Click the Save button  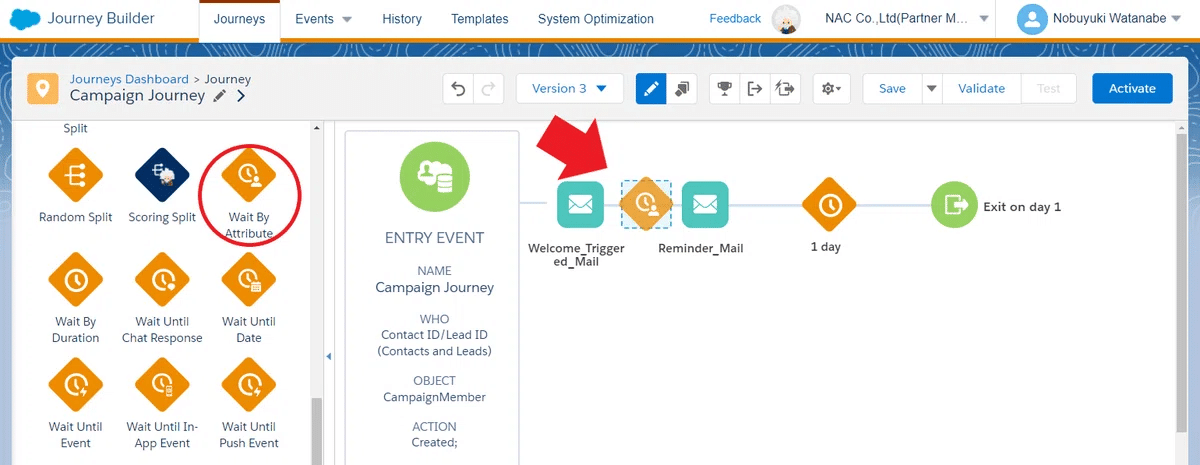click(x=892, y=88)
